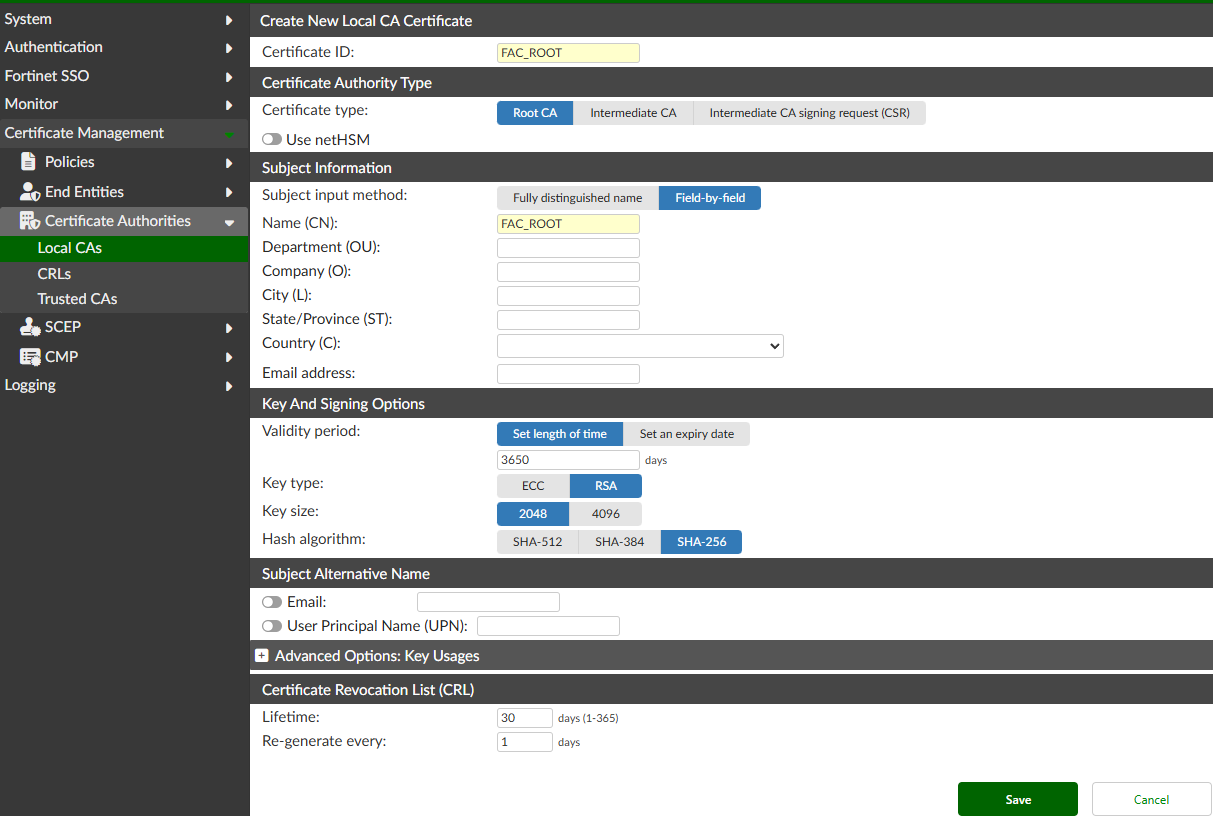
Task: Select Root CA certificate type
Action: 535,113
